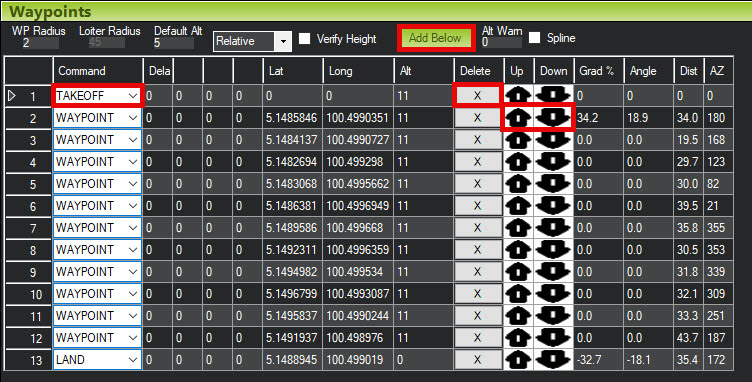Move waypoint row 3 up
This screenshot has width=752, height=382.
(518, 139)
